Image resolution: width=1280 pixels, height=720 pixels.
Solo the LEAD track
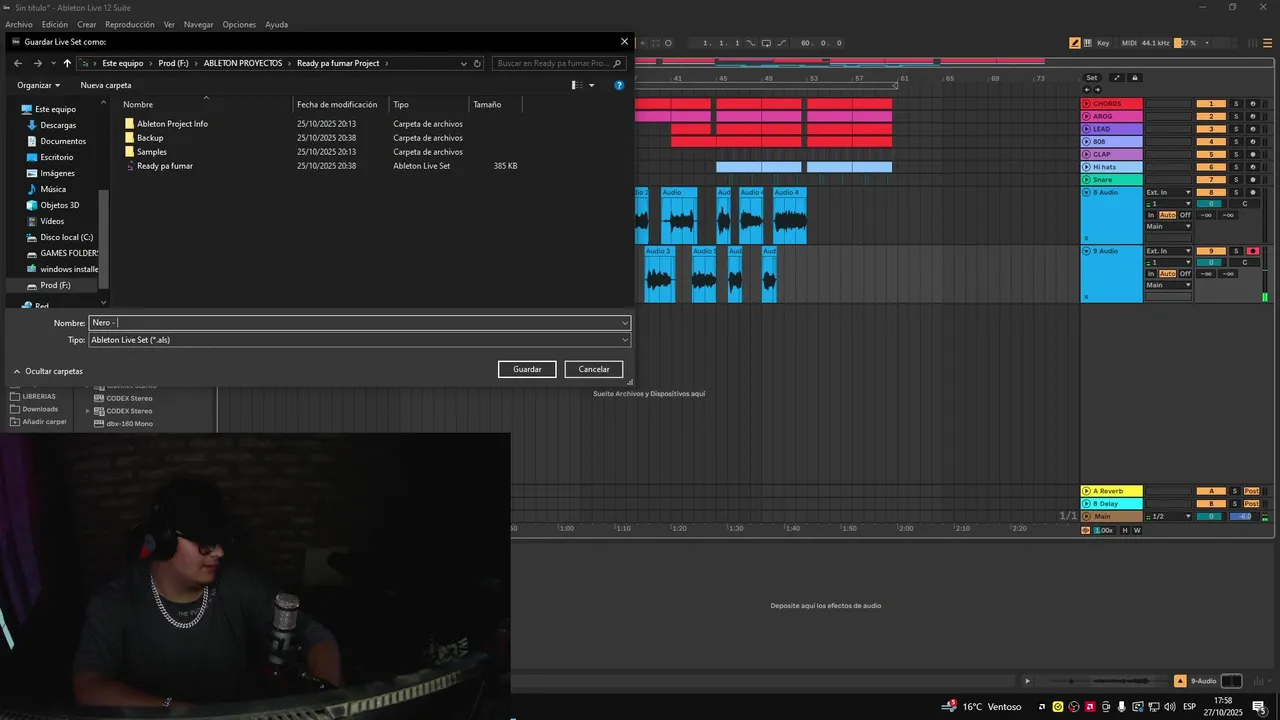click(1235, 129)
